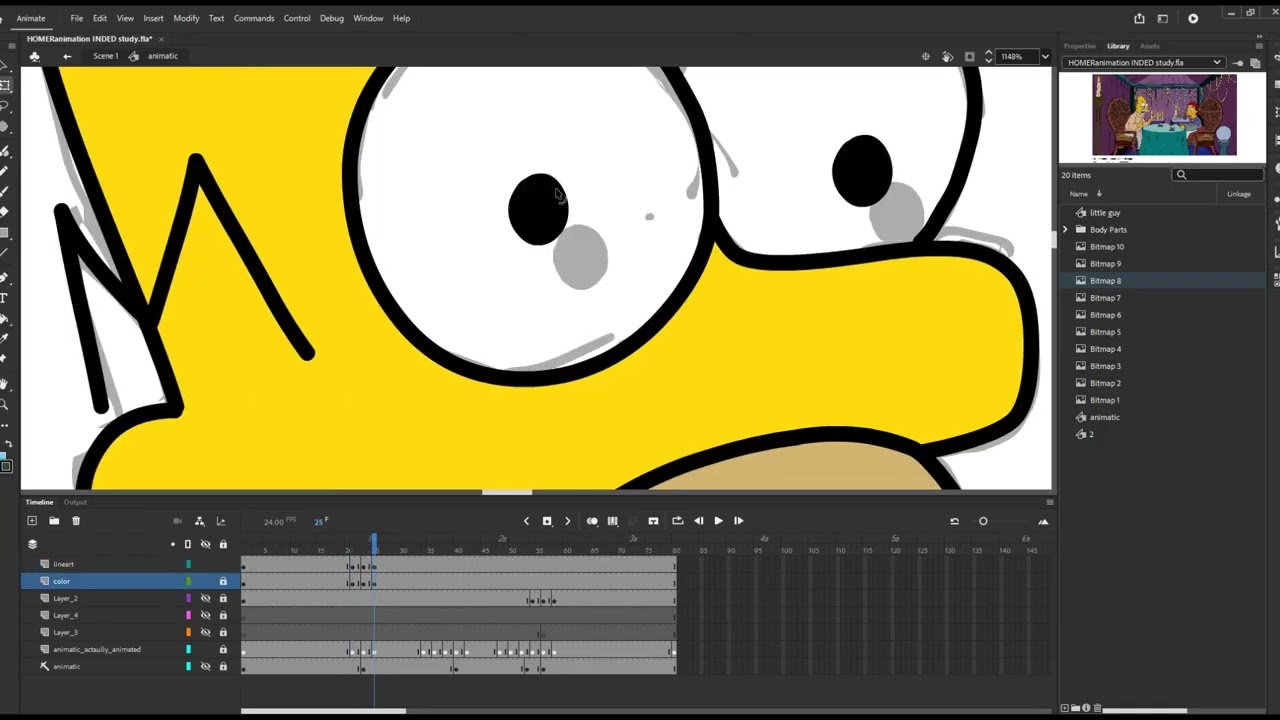
Task: Switch to the Assets tab
Action: (1150, 46)
